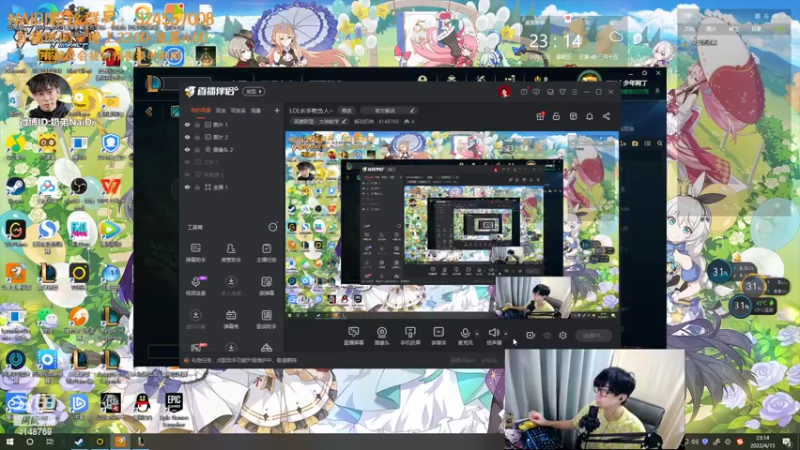Toggle the preview eye icon in bottom bar

click(x=547, y=336)
